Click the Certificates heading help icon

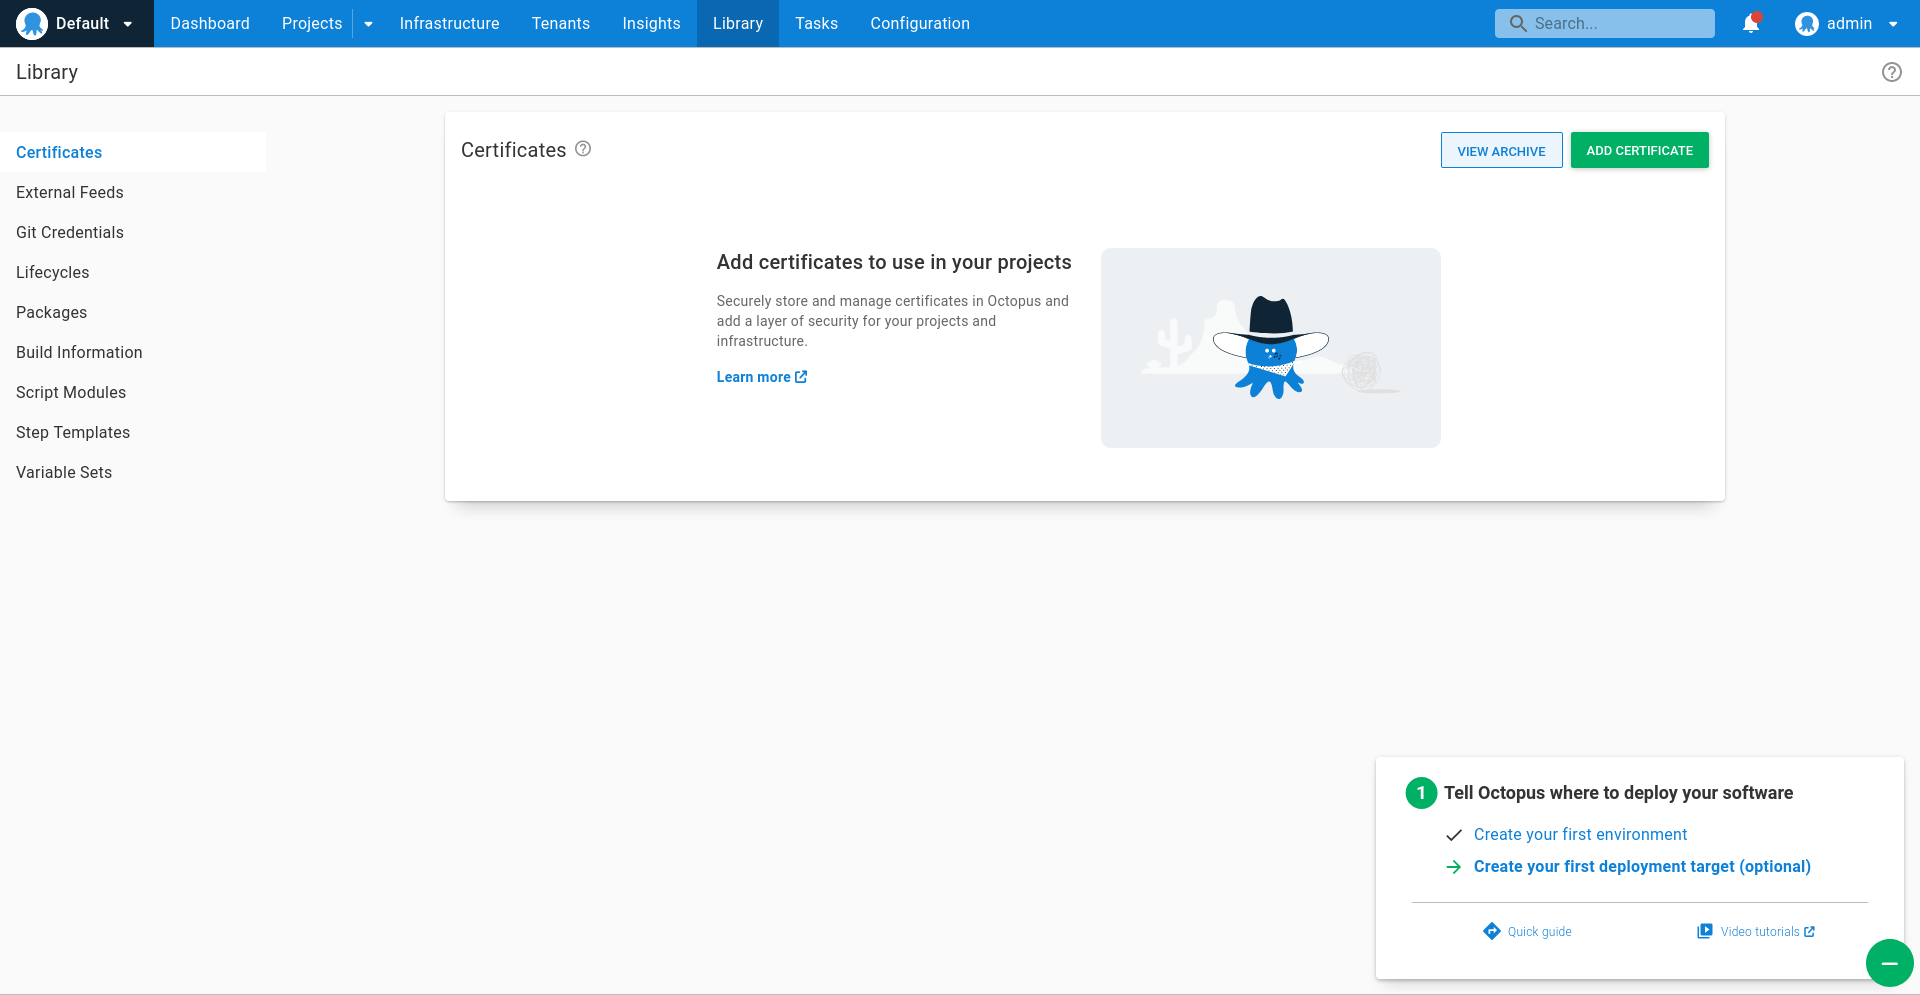coord(583,149)
